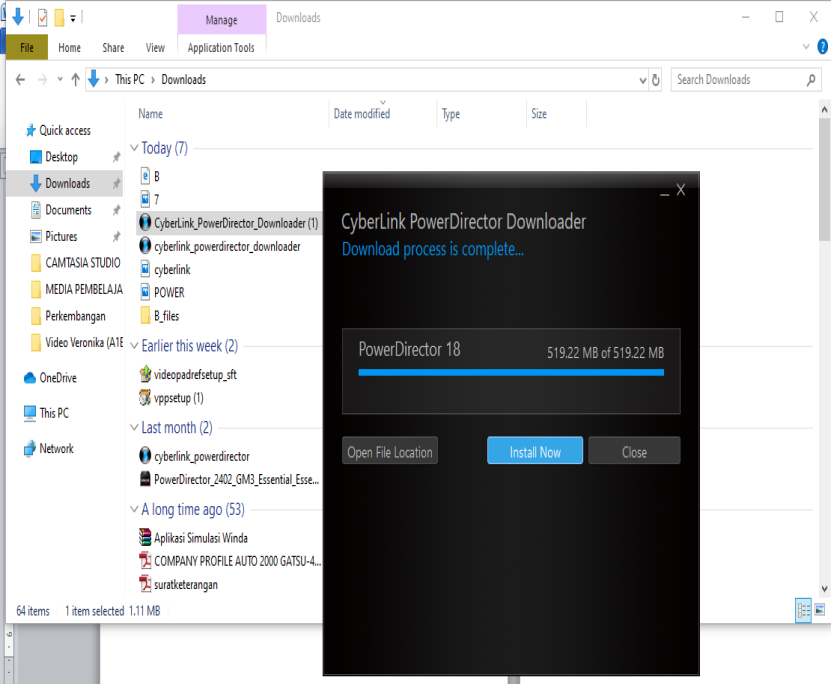Select Desktop in the navigation pane
The height and width of the screenshot is (684, 831).
click(61, 157)
